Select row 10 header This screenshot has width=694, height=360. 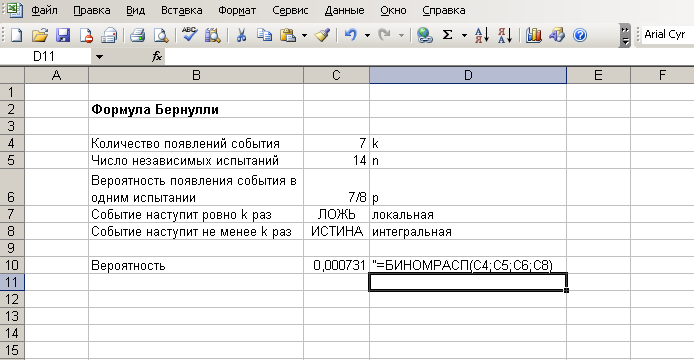tap(12, 265)
